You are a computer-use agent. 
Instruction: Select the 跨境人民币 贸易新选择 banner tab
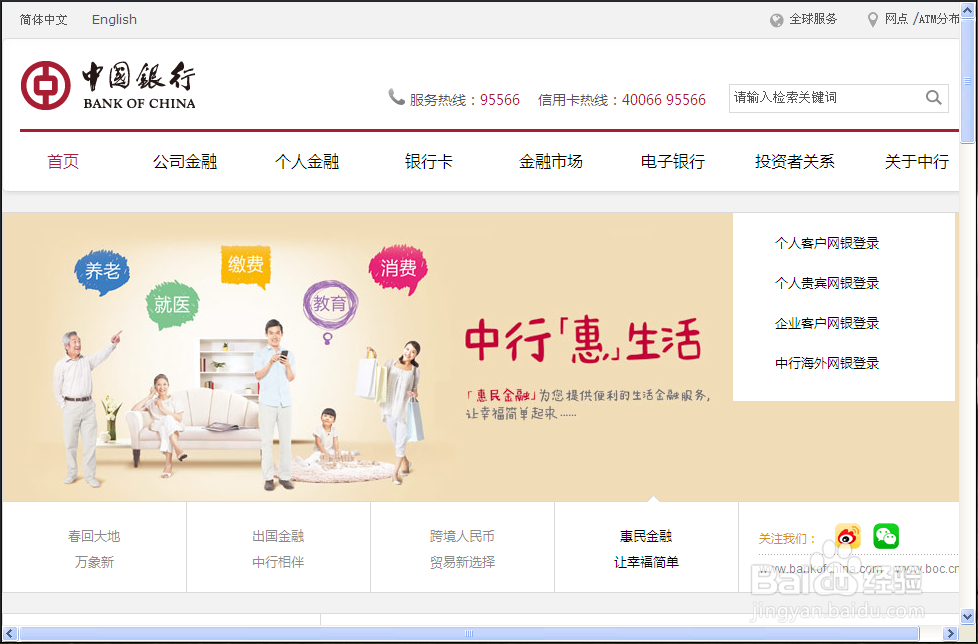point(462,549)
